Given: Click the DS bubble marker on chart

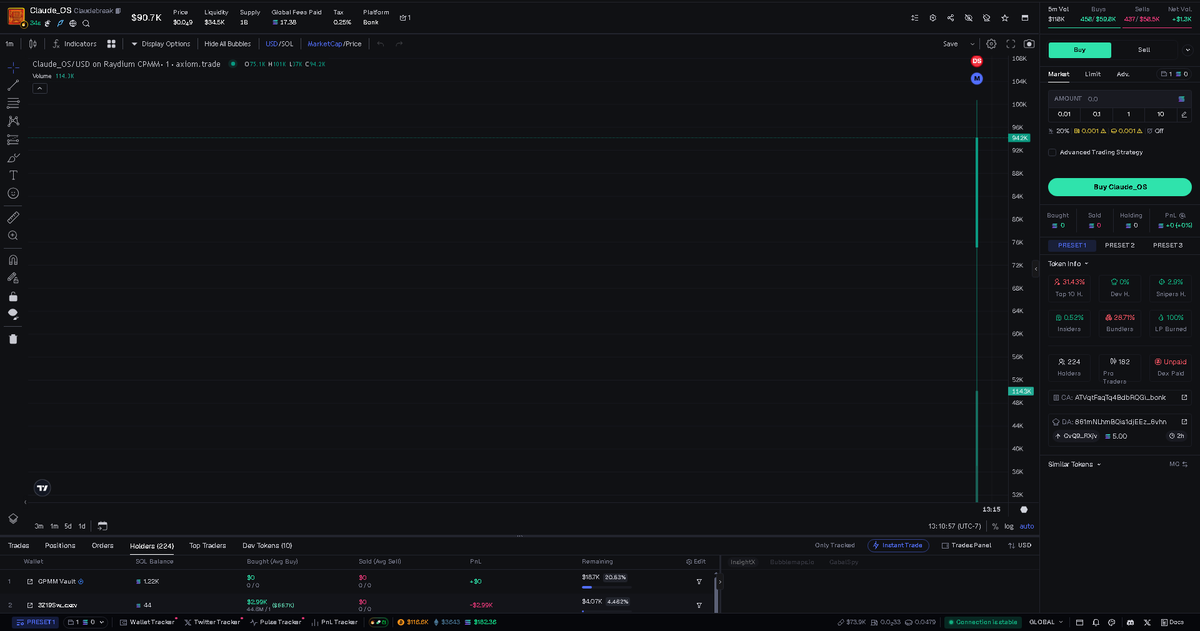Looking at the screenshot, I should [x=977, y=61].
